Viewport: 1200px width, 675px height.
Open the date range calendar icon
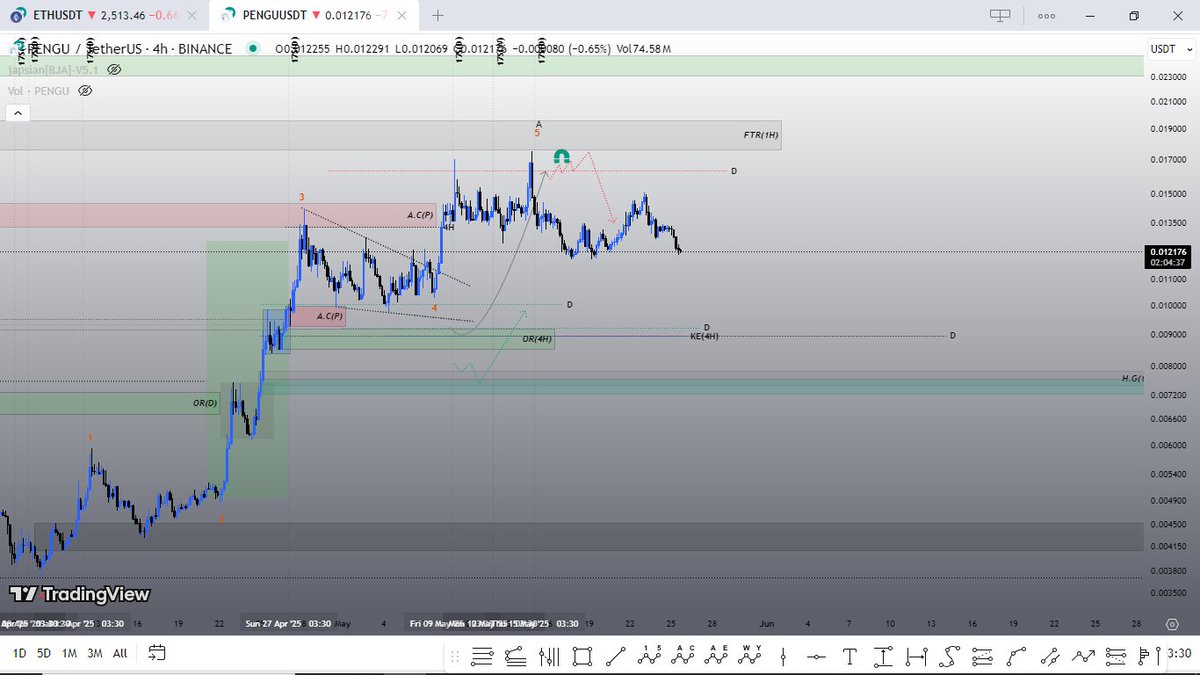(x=157, y=653)
